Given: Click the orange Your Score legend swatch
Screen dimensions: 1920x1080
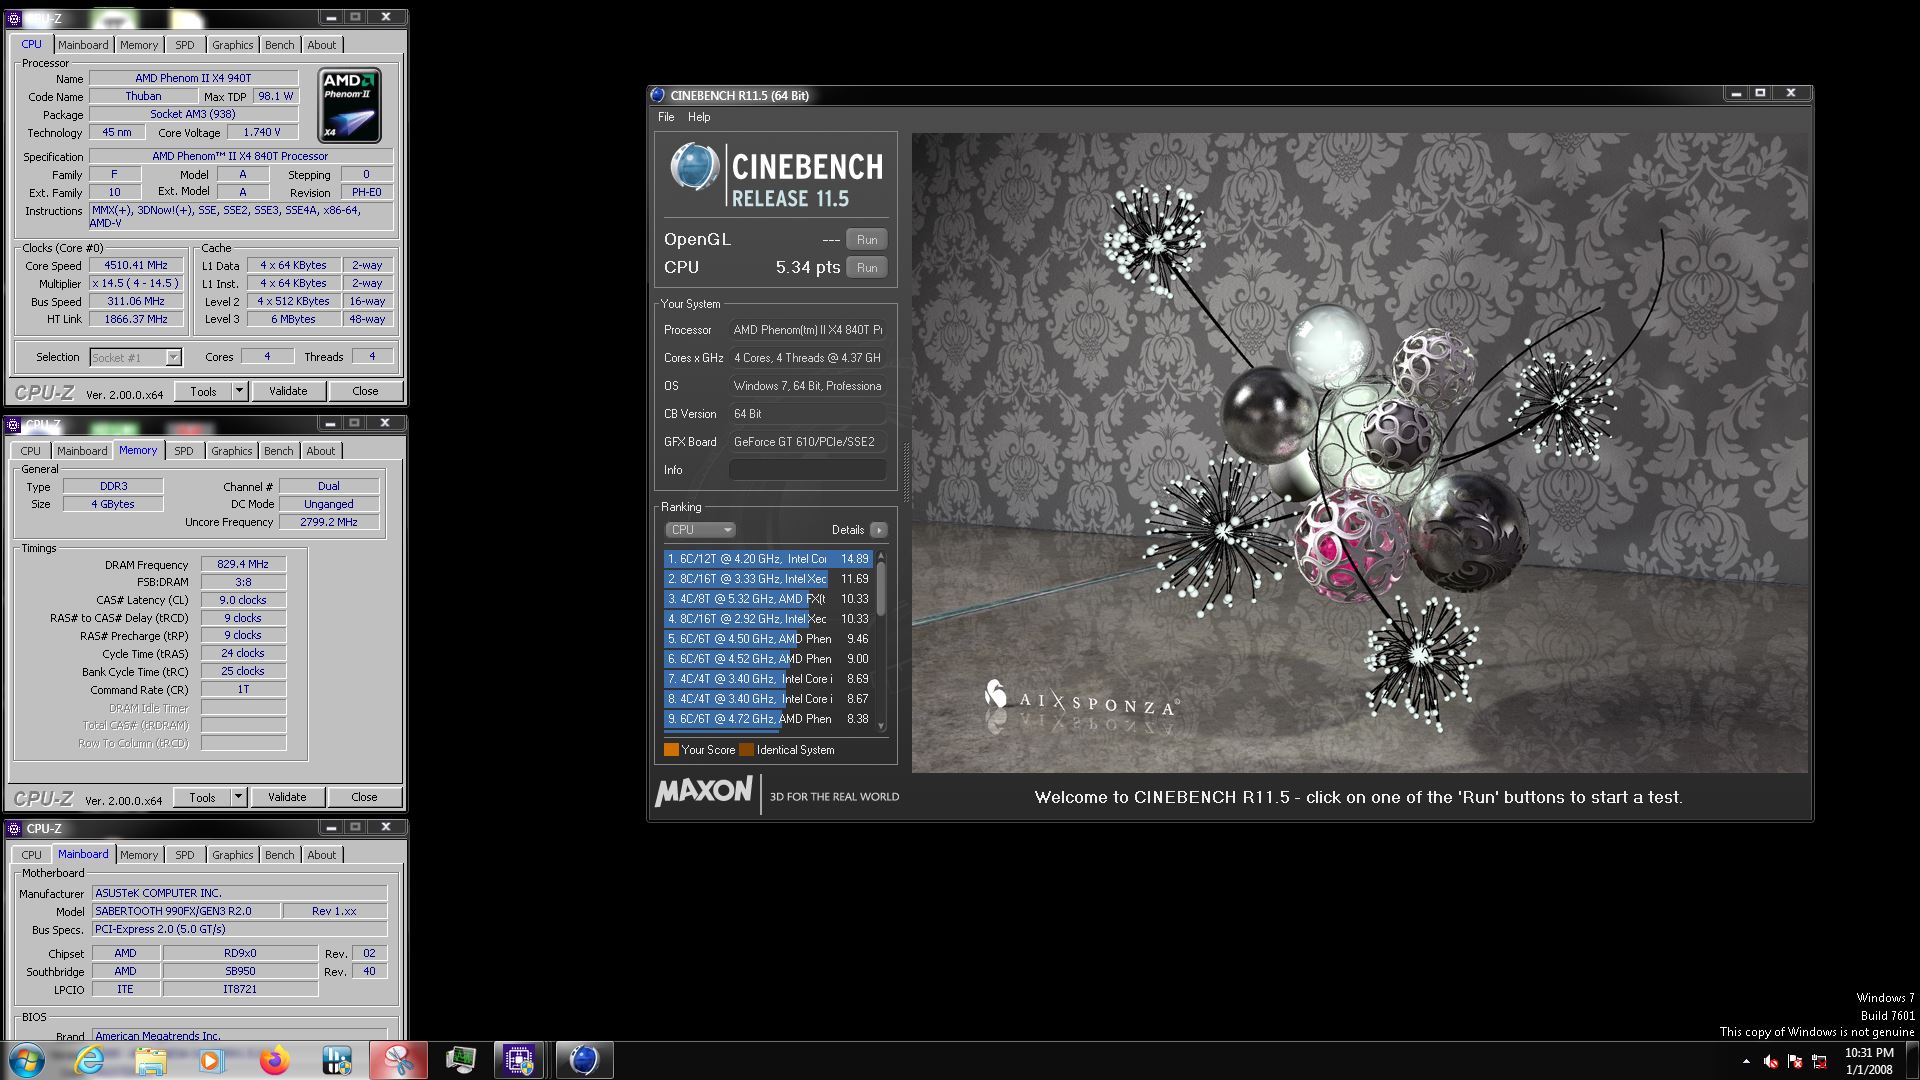Looking at the screenshot, I should (671, 750).
